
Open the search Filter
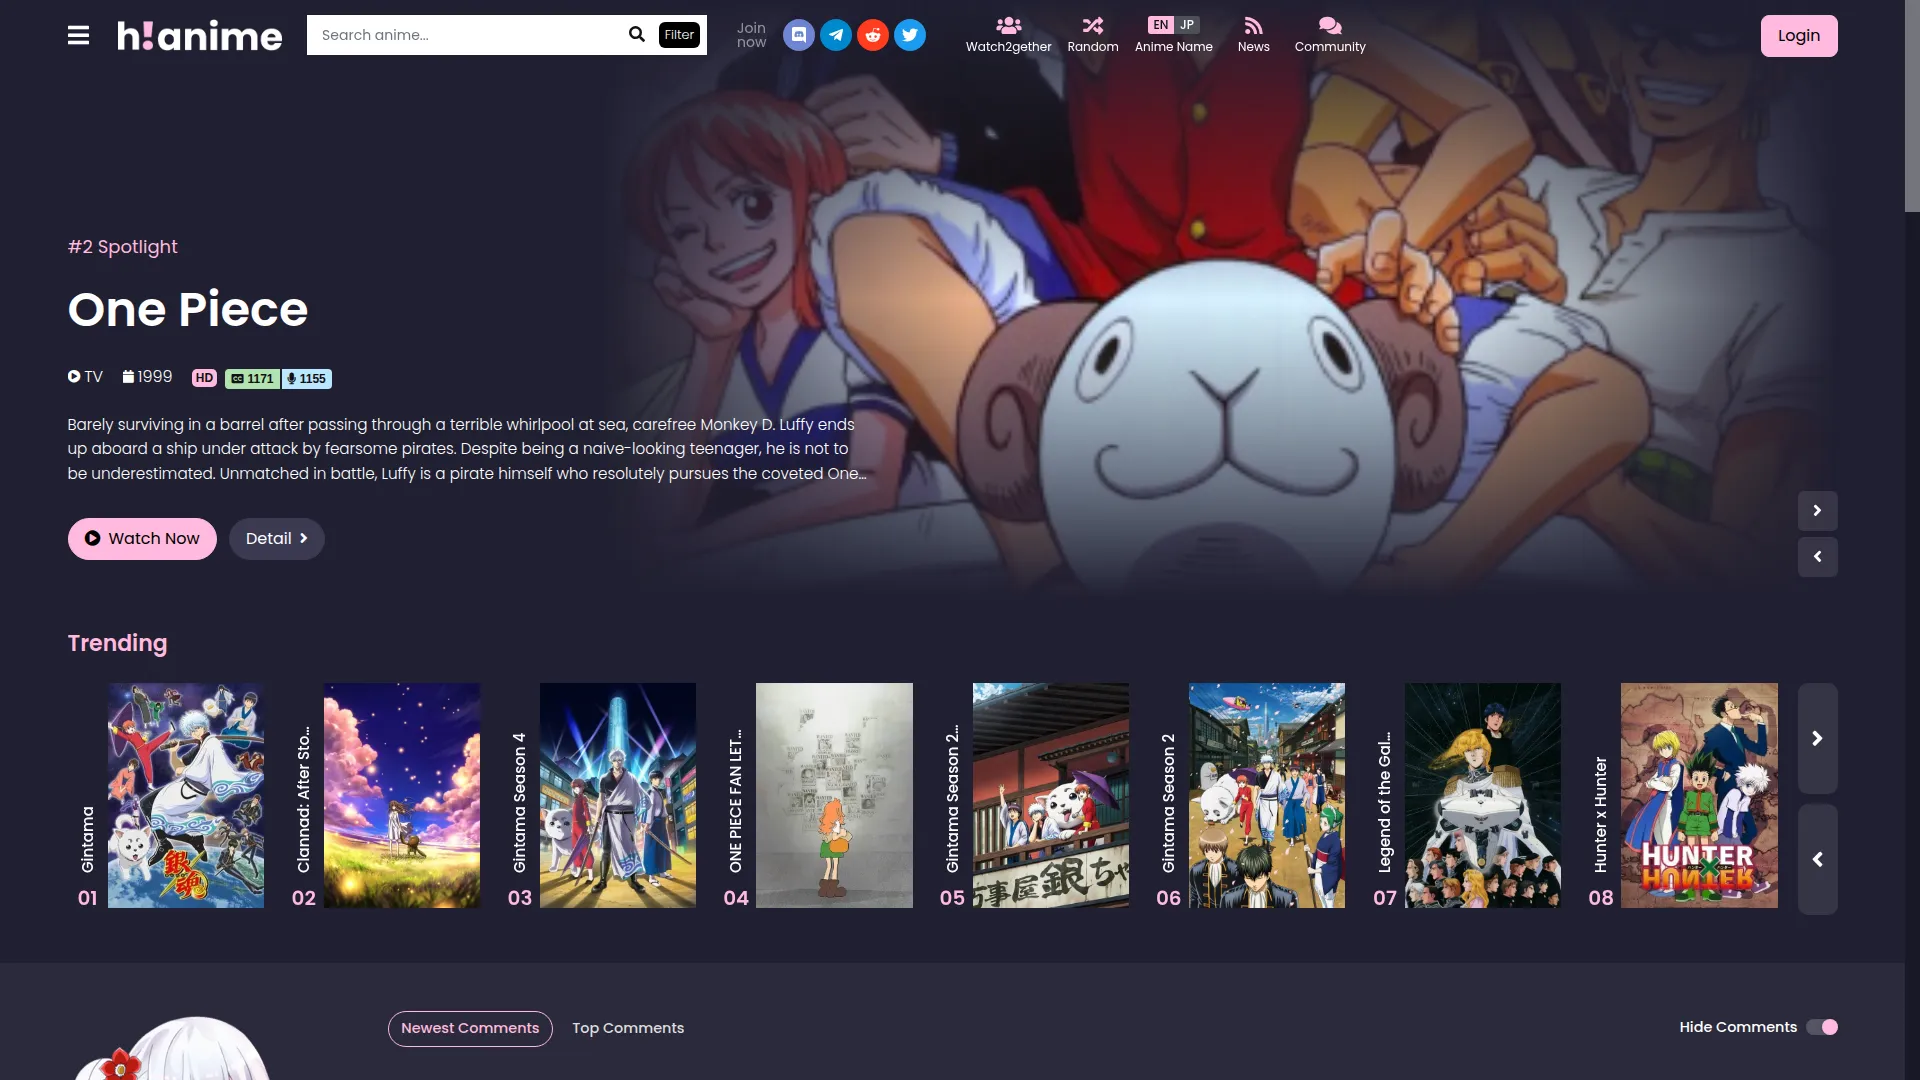(x=679, y=35)
